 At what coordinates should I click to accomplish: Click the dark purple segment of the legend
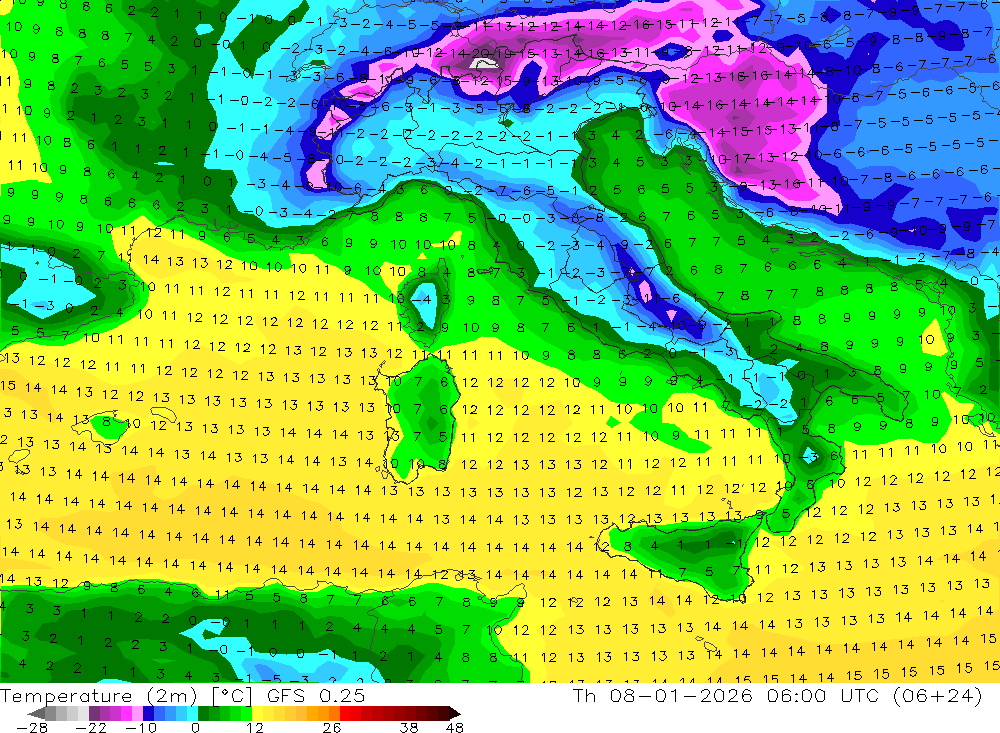click(94, 713)
